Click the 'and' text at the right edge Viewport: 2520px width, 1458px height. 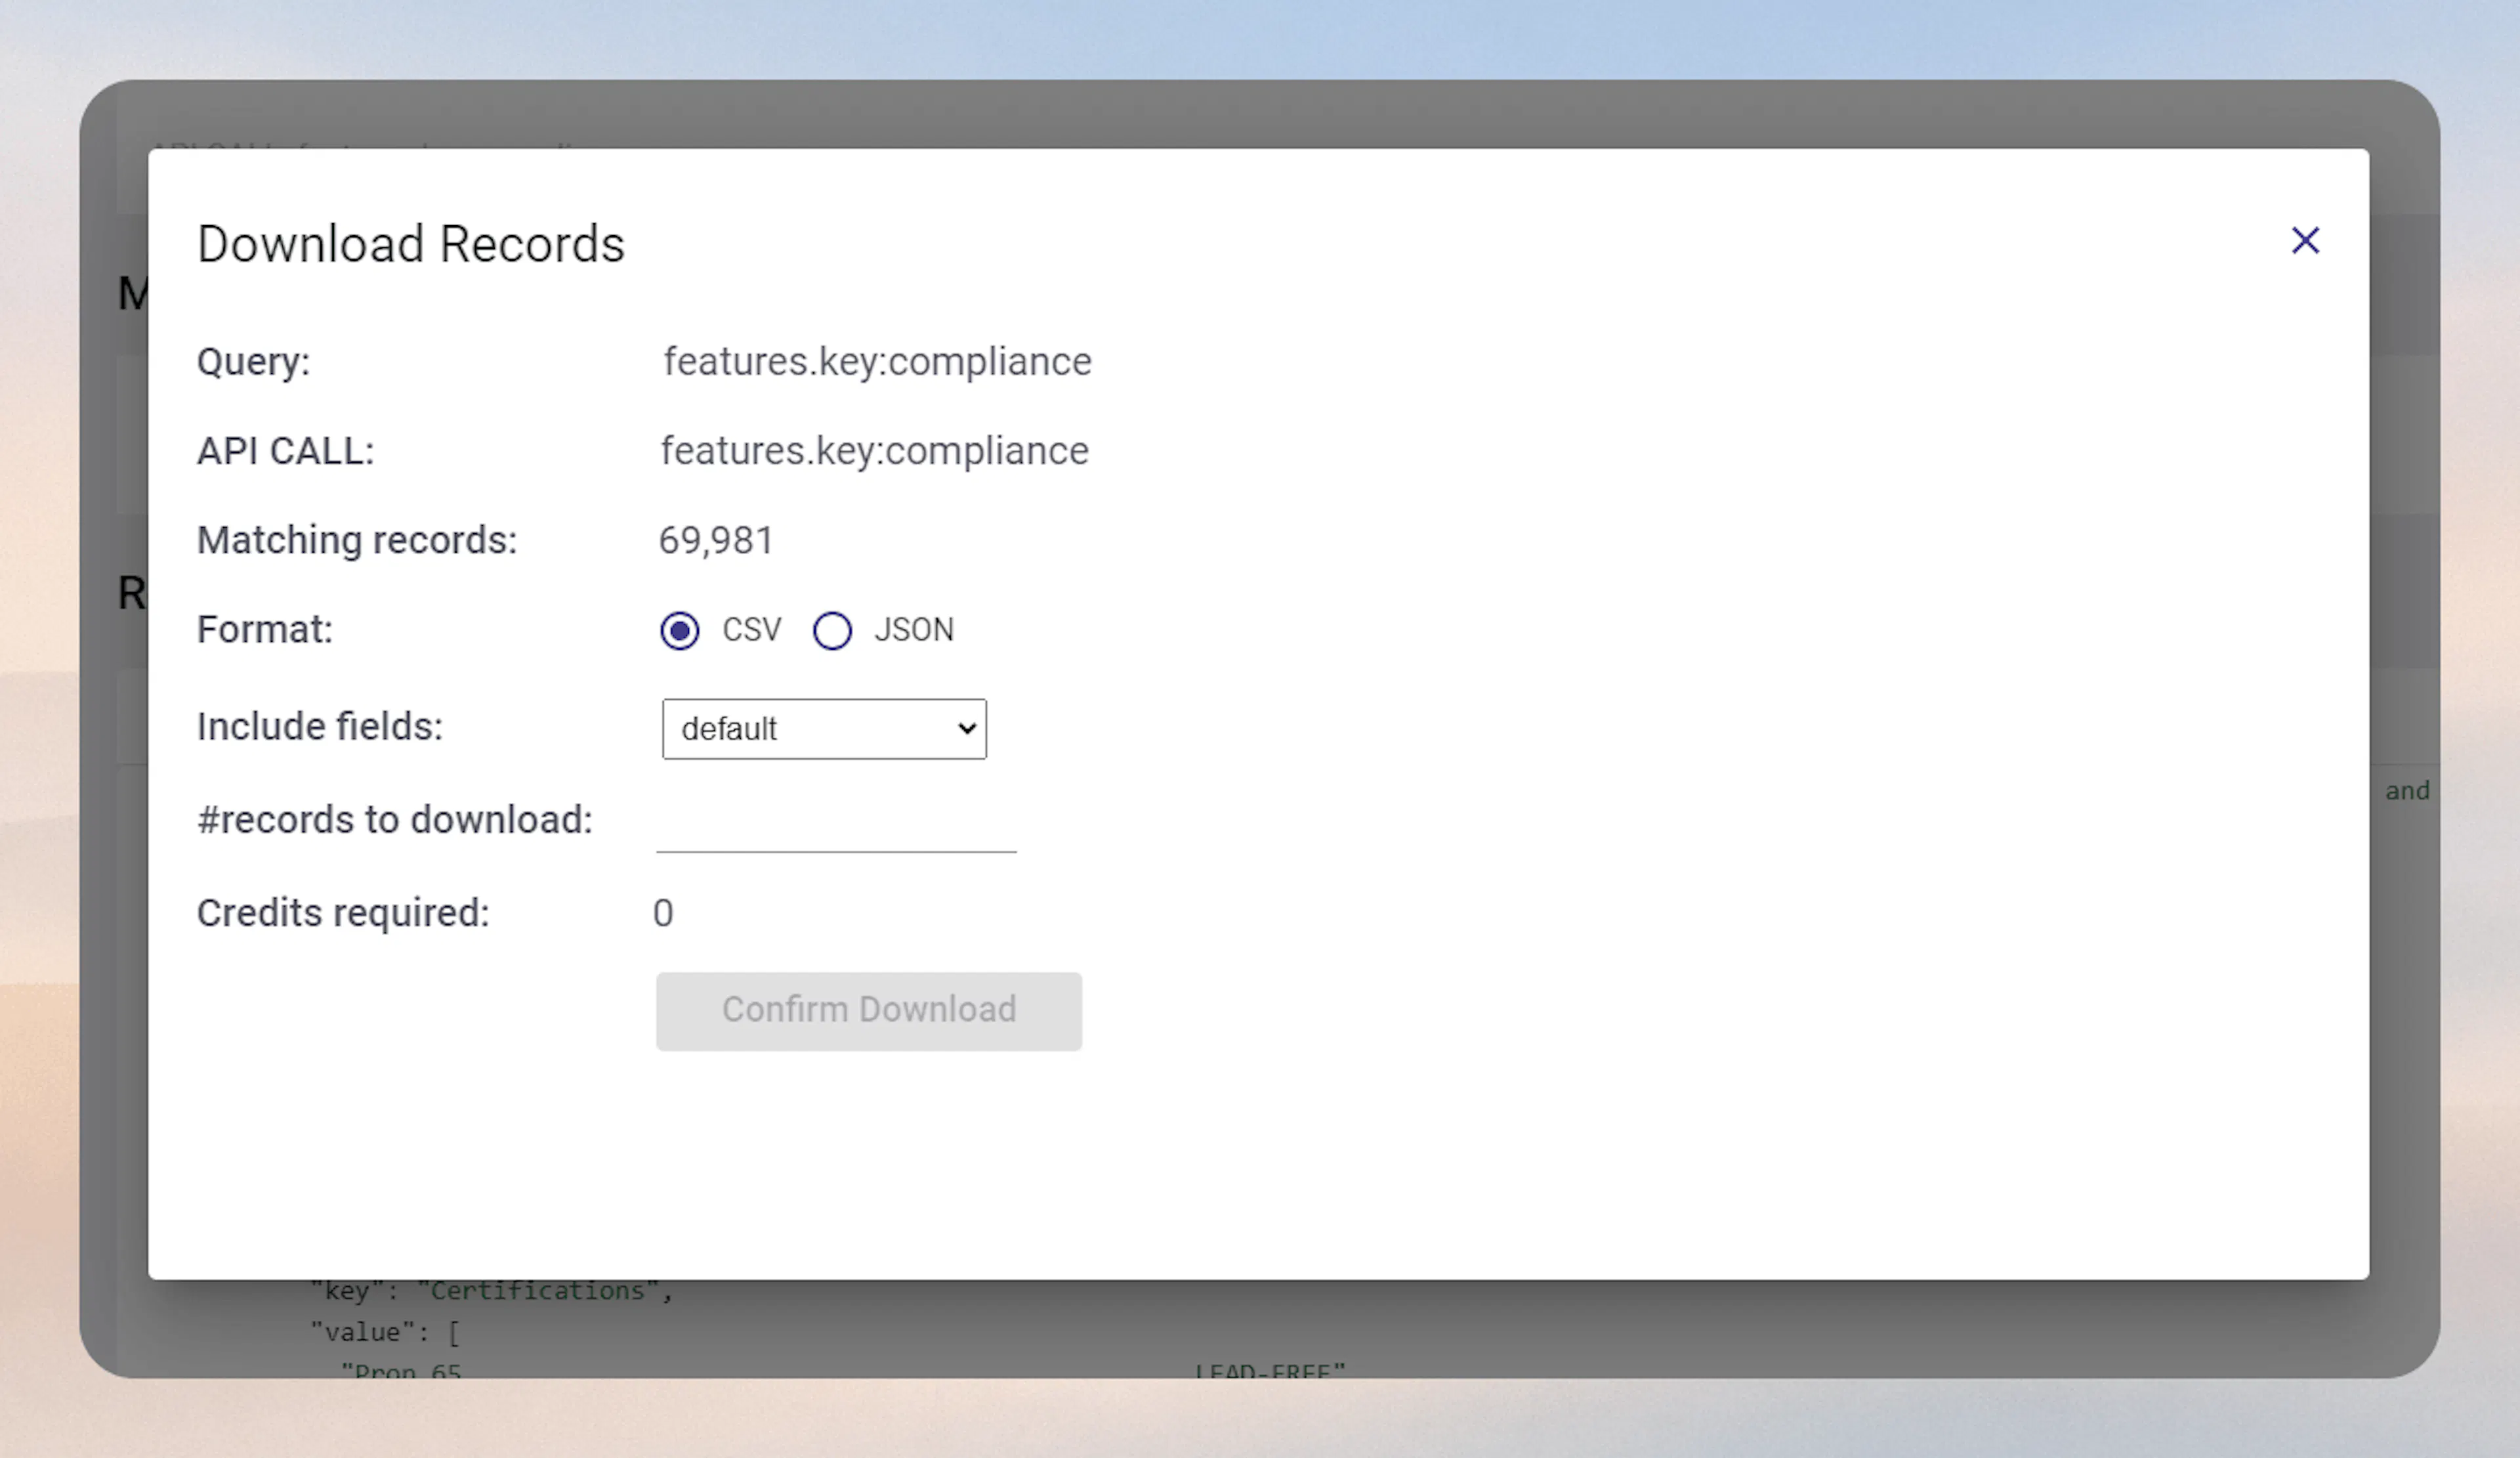(2408, 790)
